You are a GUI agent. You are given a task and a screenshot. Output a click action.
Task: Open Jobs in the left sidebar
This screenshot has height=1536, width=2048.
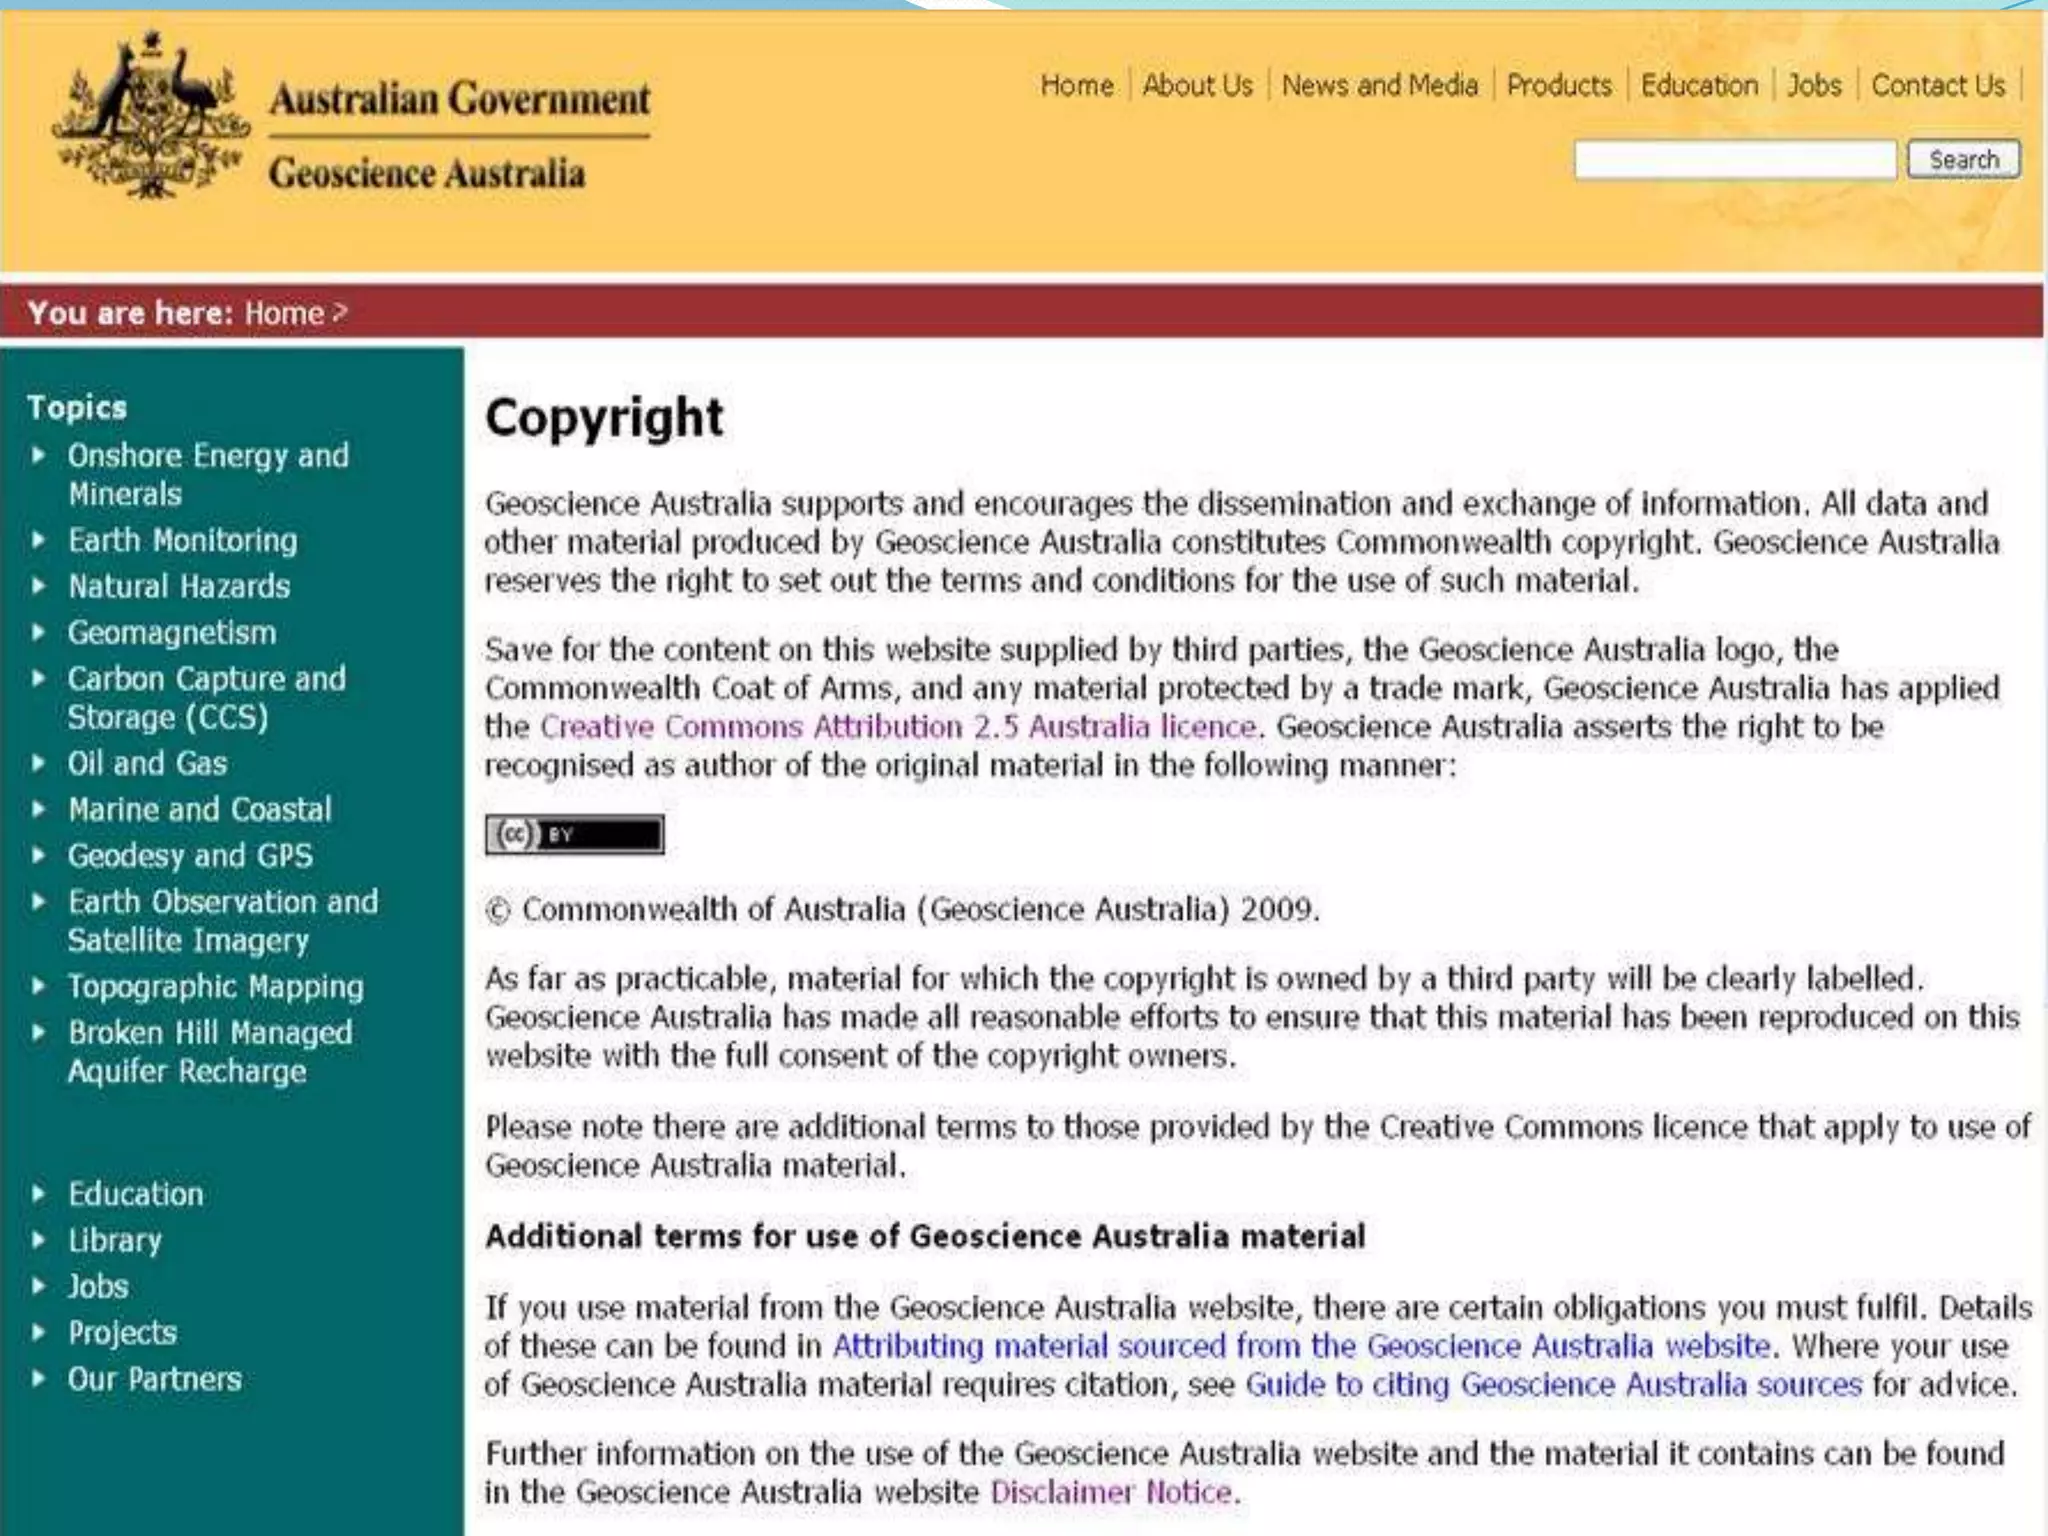pos(97,1286)
